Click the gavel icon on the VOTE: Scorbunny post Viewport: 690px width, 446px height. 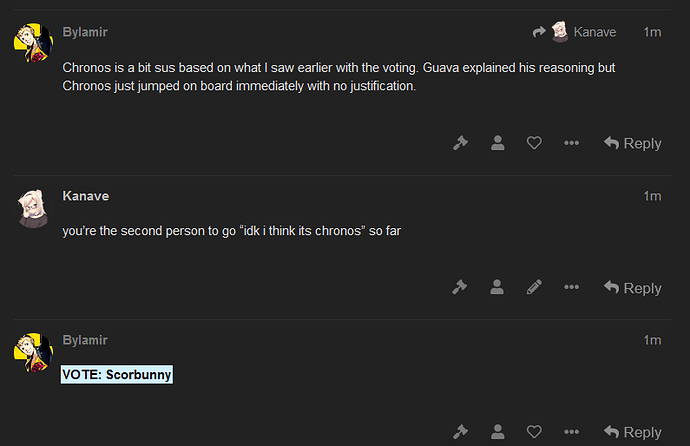tap(460, 432)
